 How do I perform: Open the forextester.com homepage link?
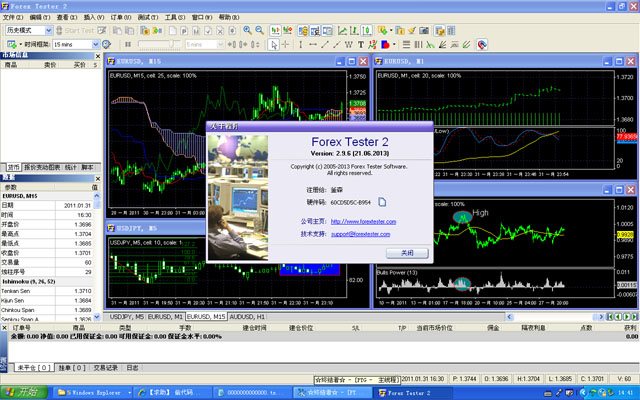pos(363,222)
